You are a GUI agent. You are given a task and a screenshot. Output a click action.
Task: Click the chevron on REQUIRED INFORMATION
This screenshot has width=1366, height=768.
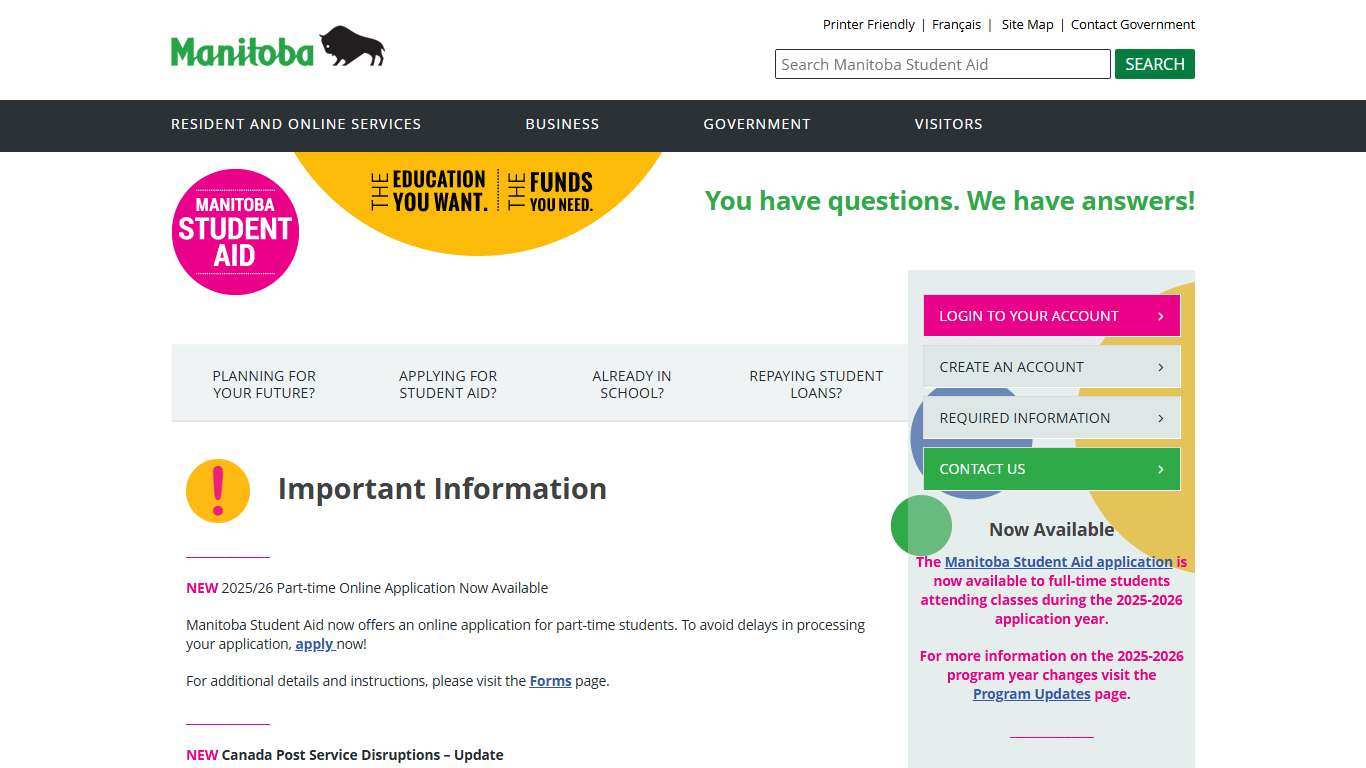[1161, 417]
